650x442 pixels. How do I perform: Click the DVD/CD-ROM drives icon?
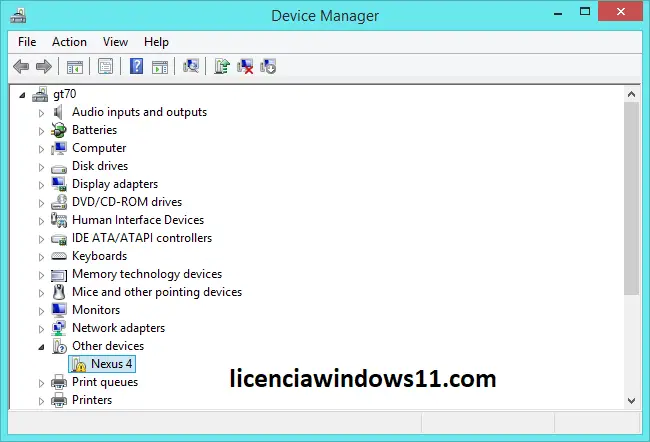(59, 202)
